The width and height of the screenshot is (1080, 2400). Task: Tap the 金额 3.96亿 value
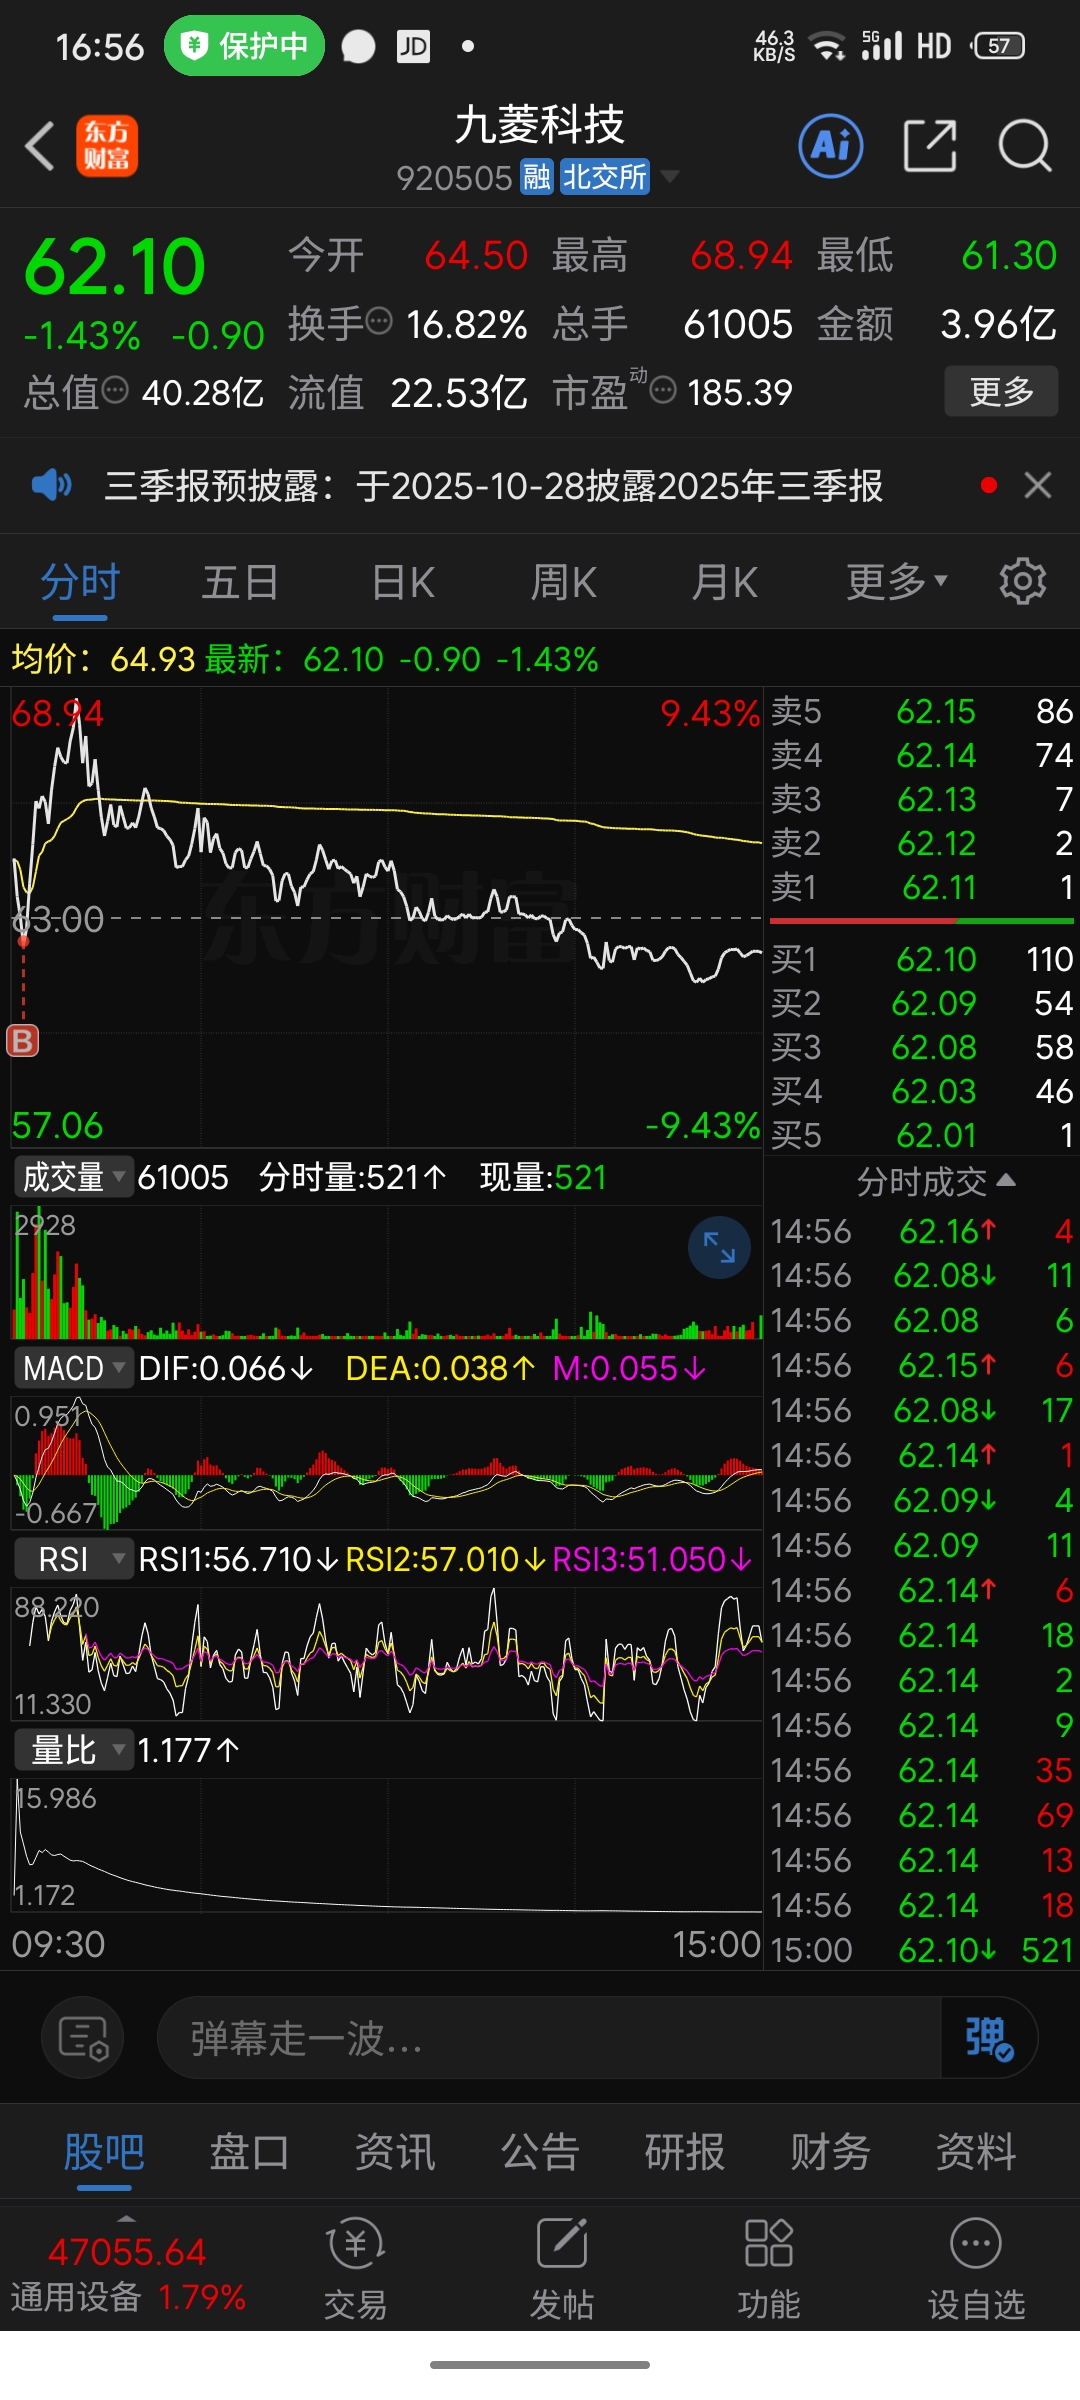point(998,324)
